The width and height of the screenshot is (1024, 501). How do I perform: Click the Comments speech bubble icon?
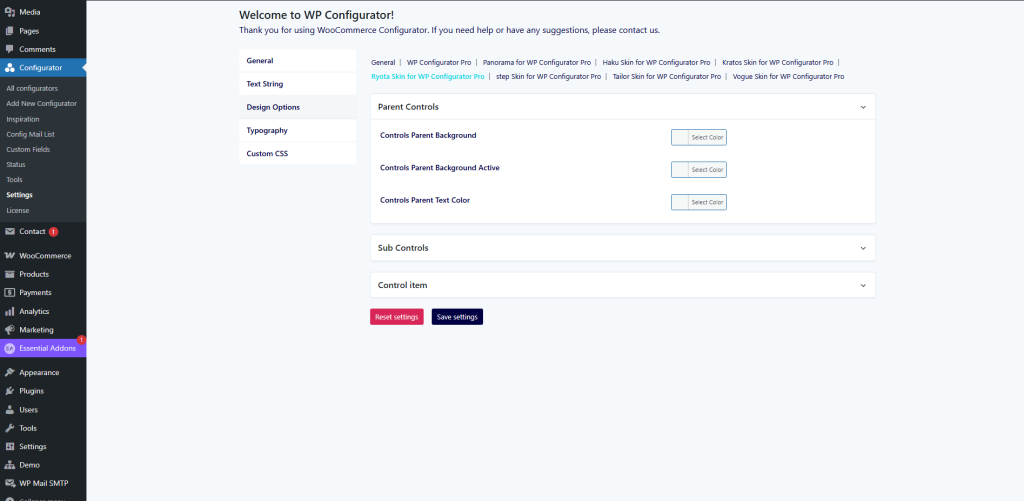pos(10,49)
